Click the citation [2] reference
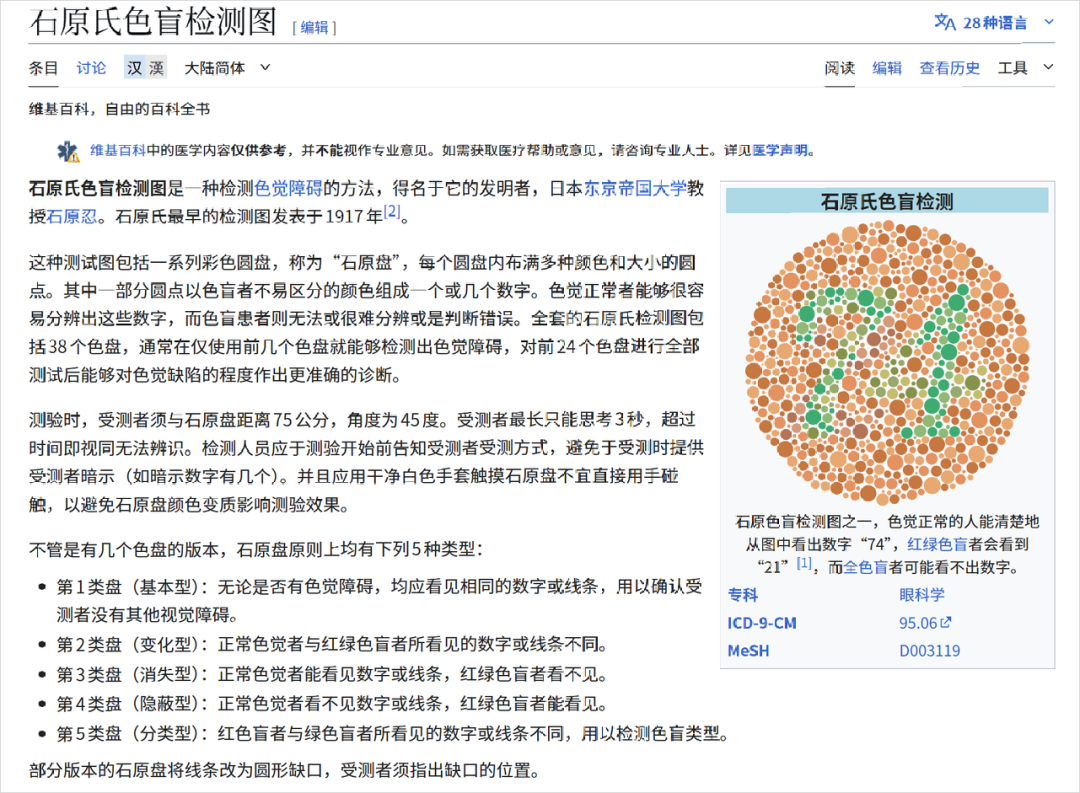1080x793 pixels. [x=391, y=212]
